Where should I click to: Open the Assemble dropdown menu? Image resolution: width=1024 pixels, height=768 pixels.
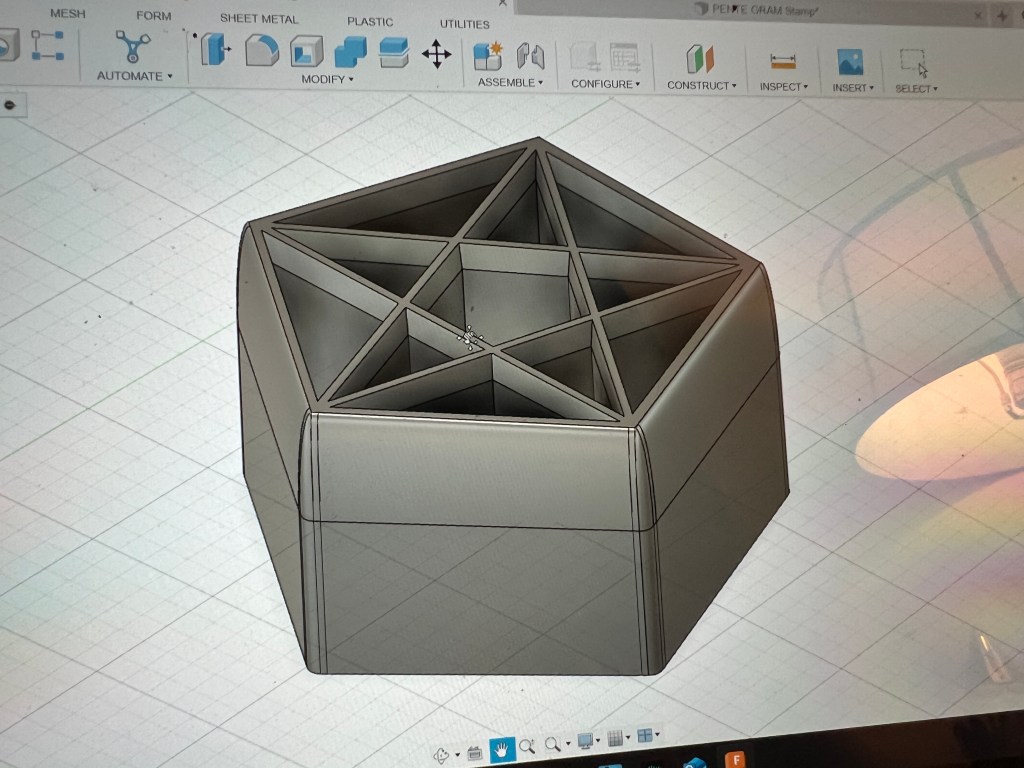tap(510, 82)
